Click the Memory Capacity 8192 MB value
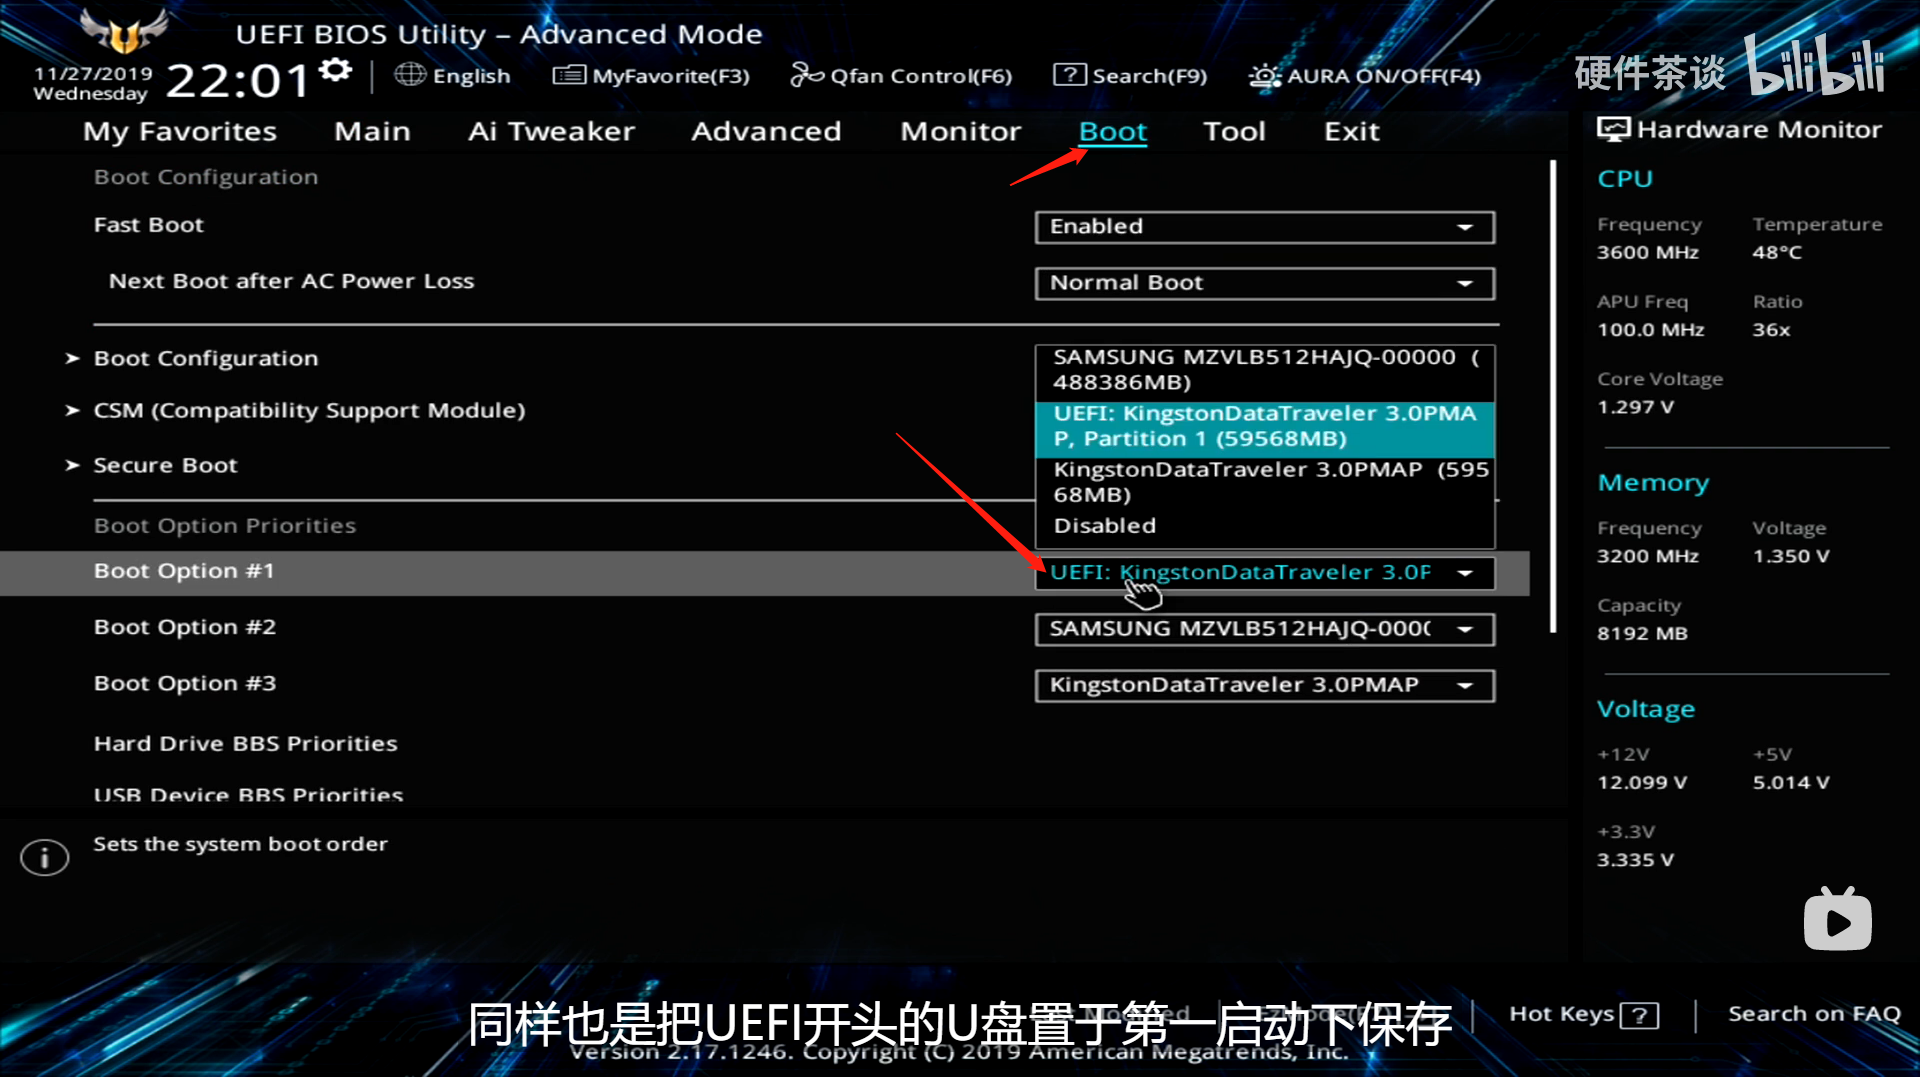 pos(1642,634)
